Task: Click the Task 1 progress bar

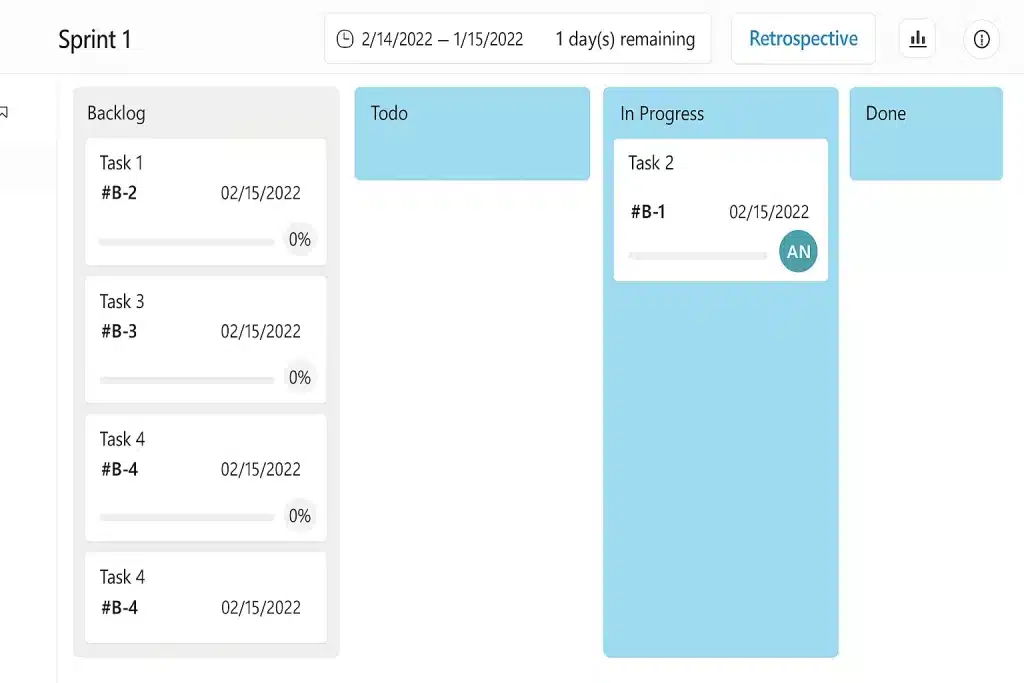Action: click(x=186, y=242)
